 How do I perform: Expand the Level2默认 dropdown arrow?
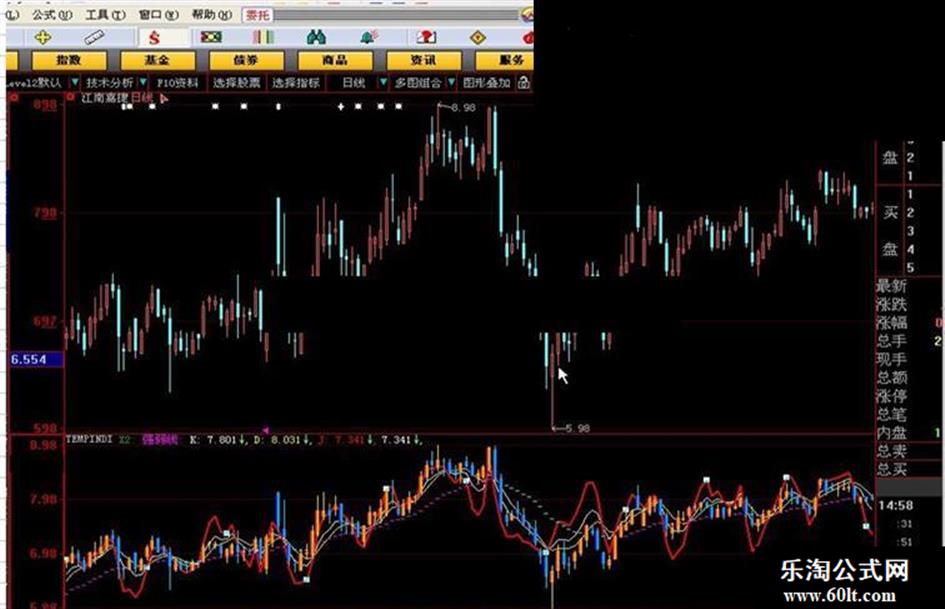74,82
